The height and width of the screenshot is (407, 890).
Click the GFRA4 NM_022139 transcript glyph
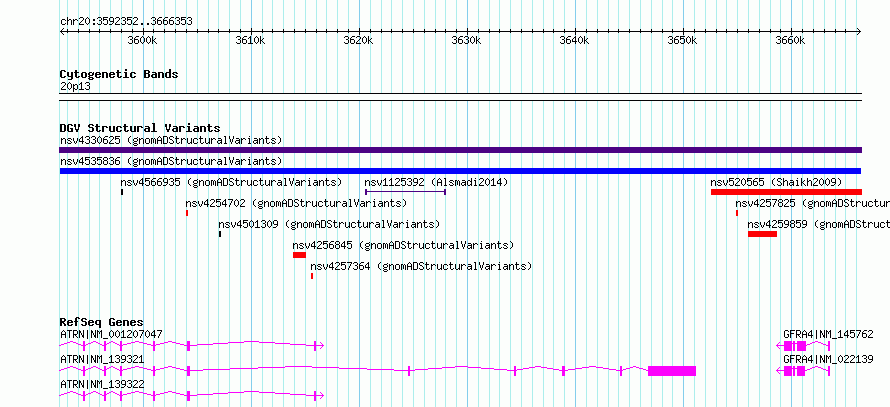(803, 371)
